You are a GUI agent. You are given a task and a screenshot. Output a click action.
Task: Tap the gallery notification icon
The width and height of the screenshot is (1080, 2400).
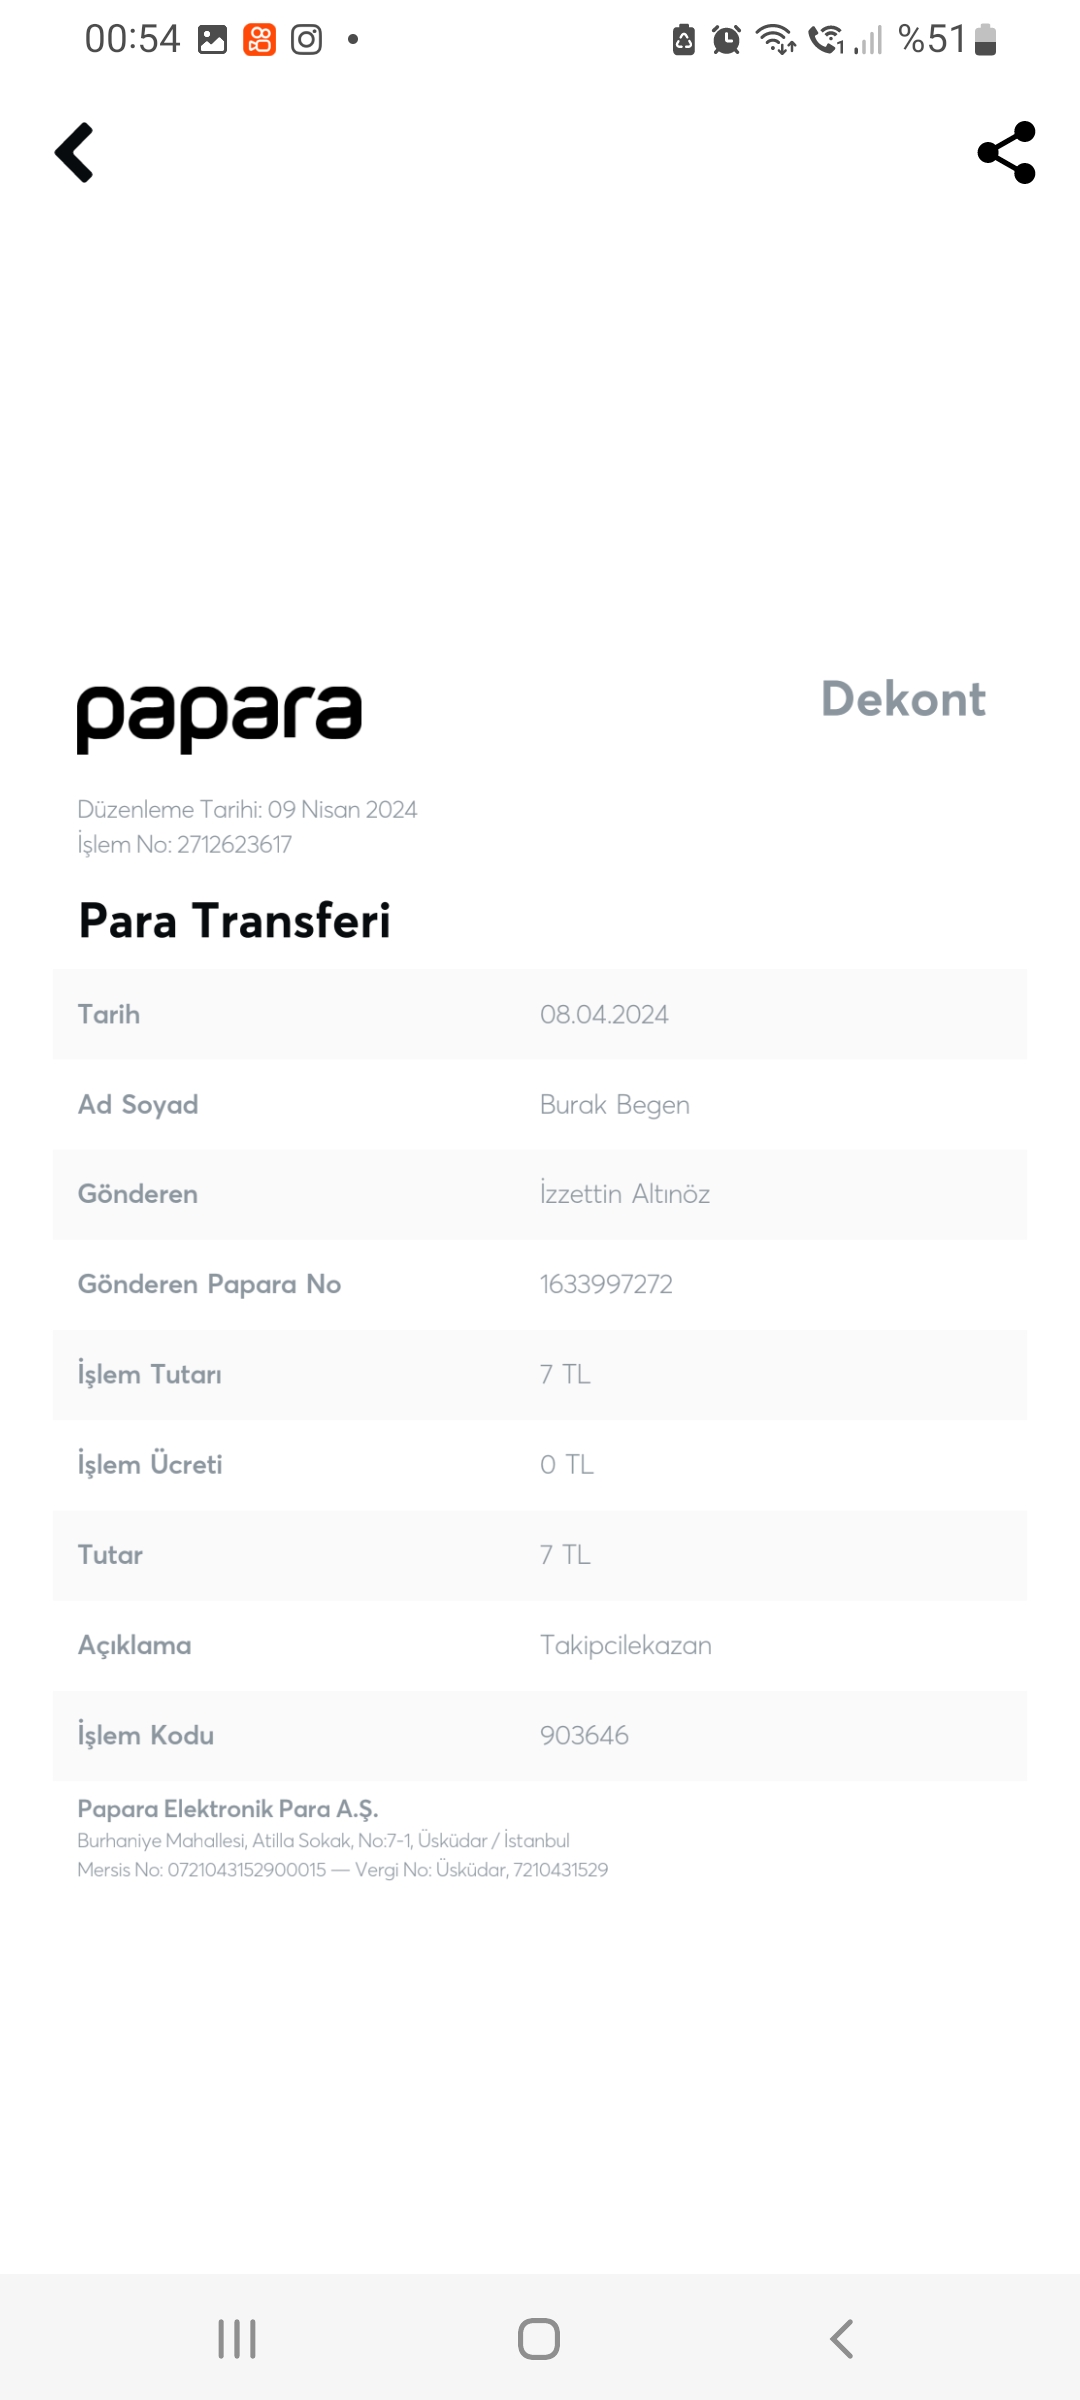(212, 40)
